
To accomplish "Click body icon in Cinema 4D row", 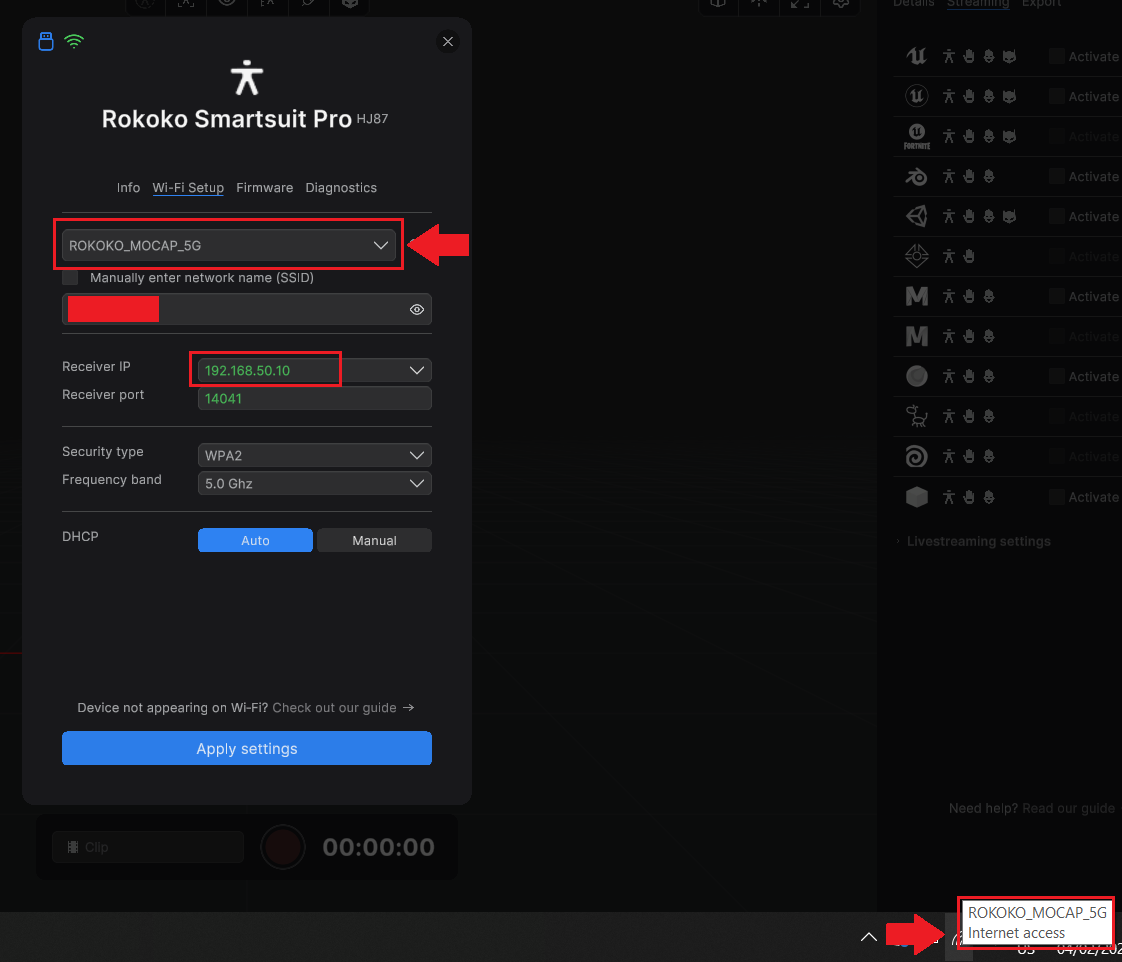I will pos(949,376).
